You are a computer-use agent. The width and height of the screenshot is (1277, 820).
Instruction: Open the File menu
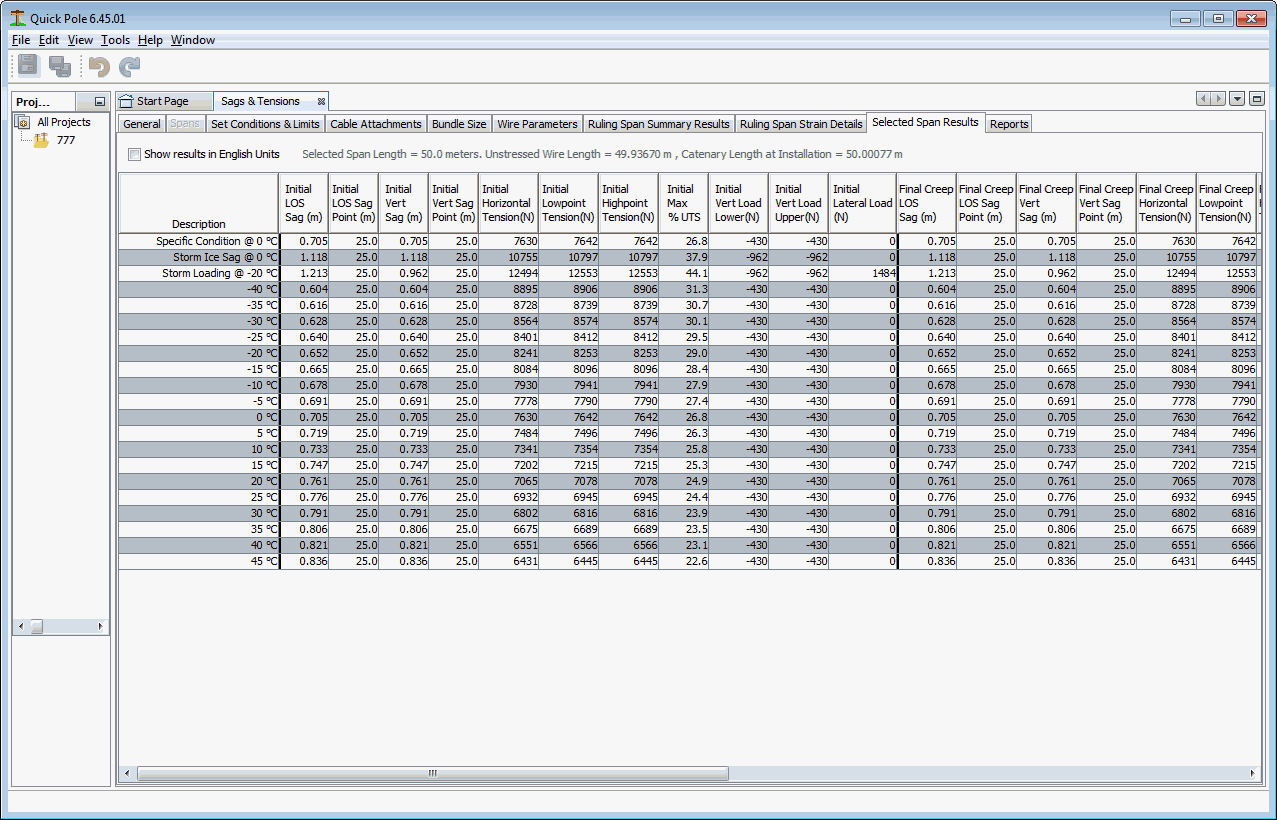pos(21,40)
